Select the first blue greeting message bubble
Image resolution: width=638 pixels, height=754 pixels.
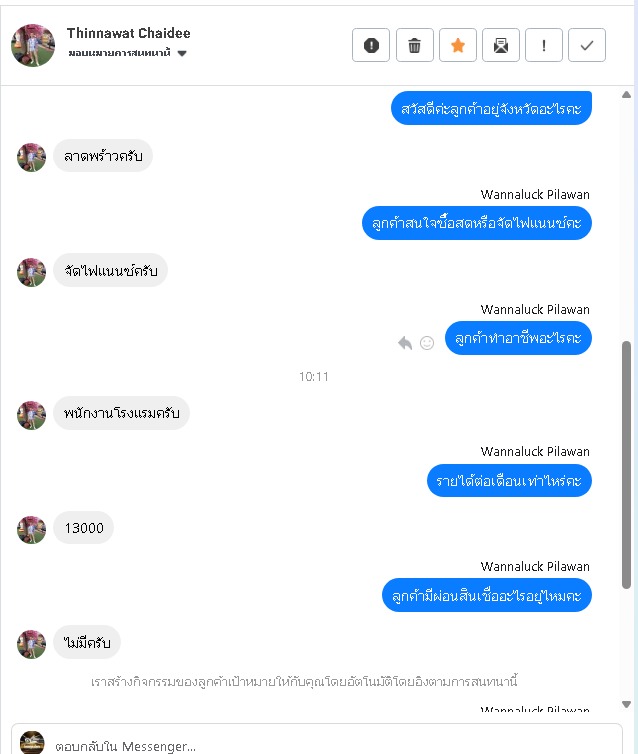pyautogui.click(x=491, y=108)
